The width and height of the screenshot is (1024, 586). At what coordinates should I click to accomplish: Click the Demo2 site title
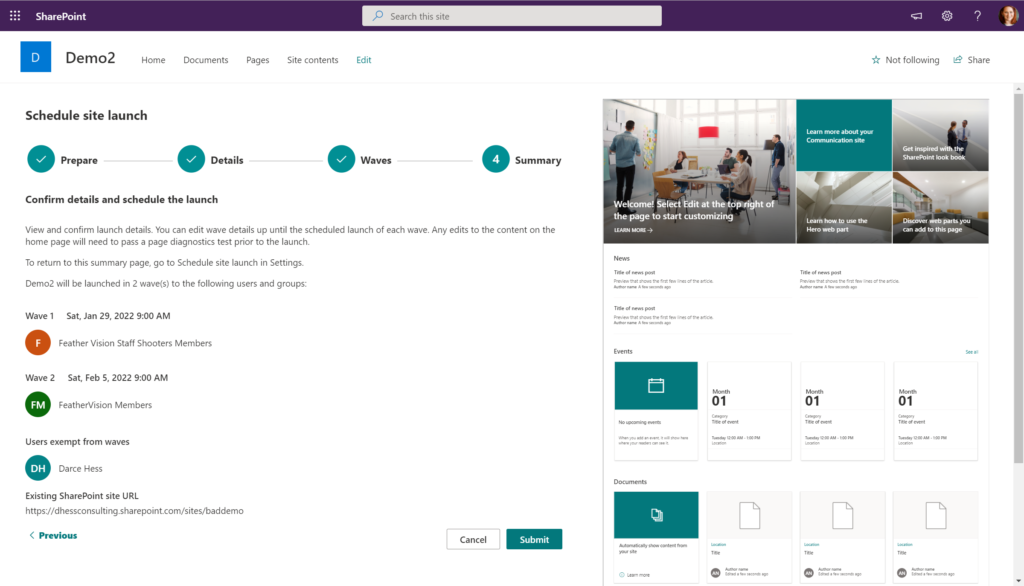pyautogui.click(x=90, y=57)
